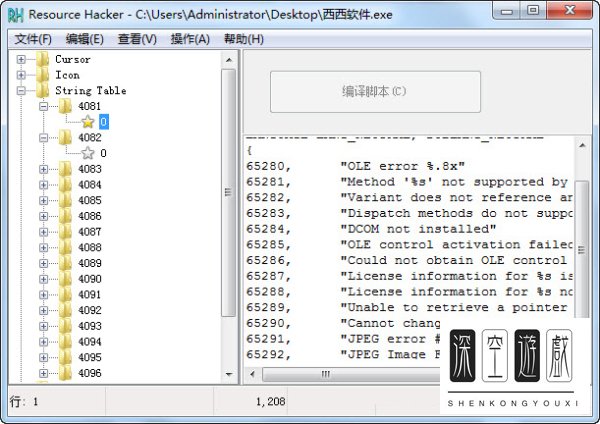Viewport: 600px width, 424px height.
Task: Select the 4094 tree label
Action: [x=90, y=342]
